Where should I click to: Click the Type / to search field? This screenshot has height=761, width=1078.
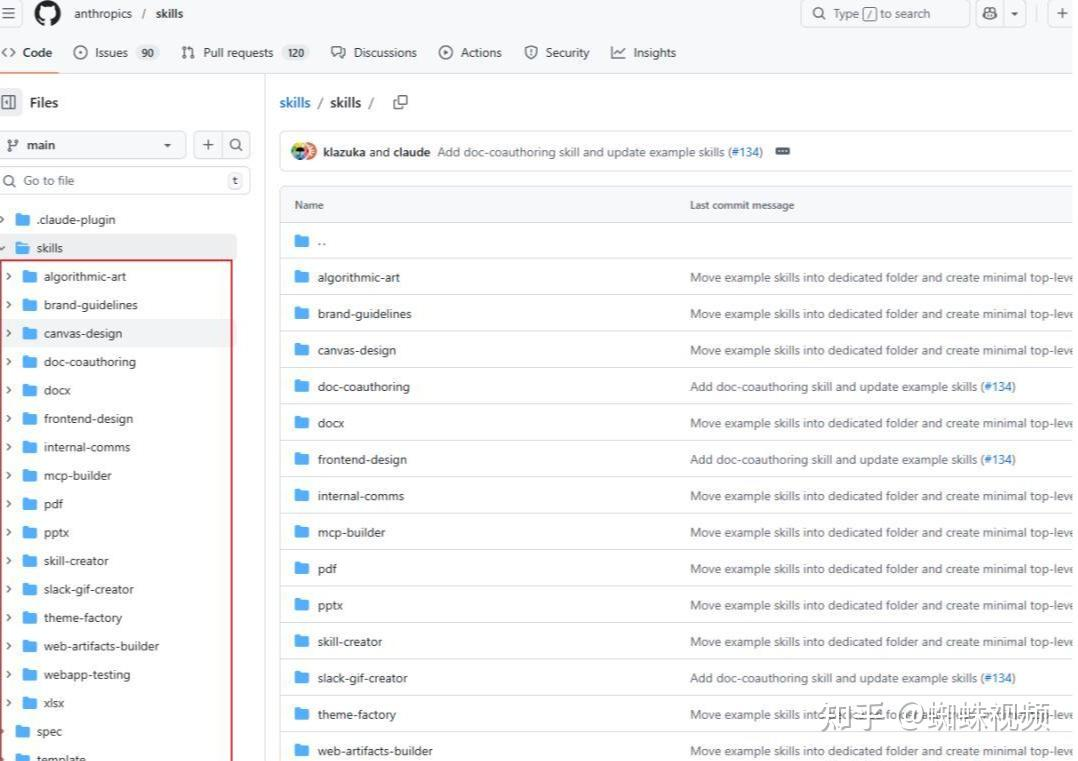click(x=885, y=13)
